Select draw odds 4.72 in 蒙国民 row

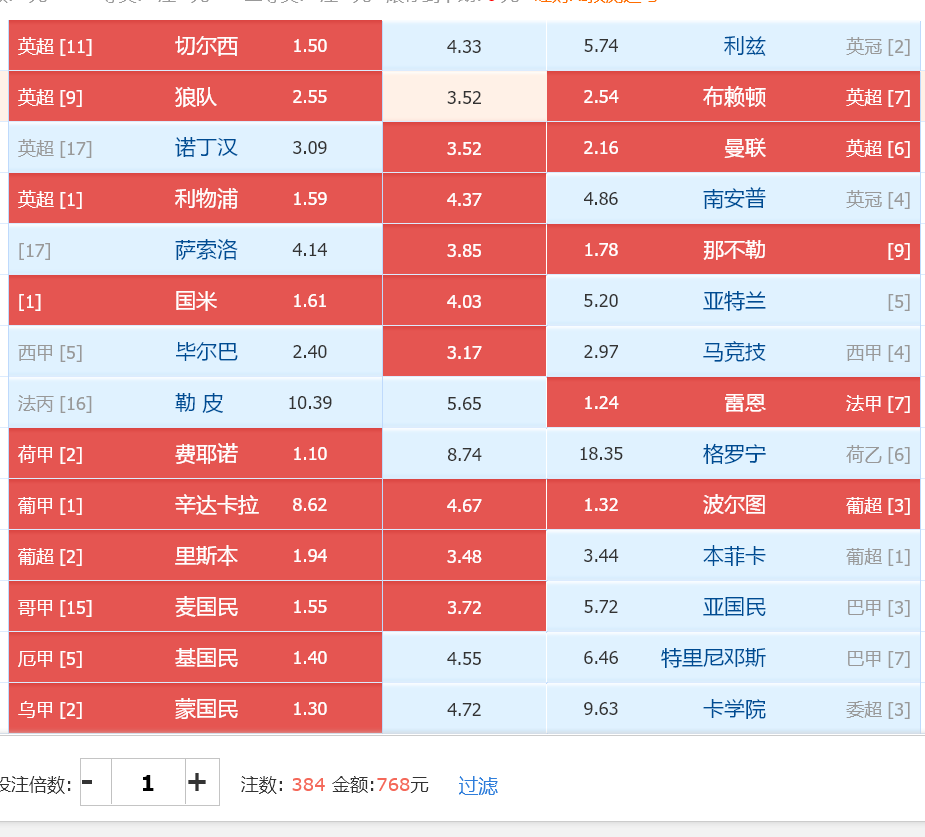464,708
